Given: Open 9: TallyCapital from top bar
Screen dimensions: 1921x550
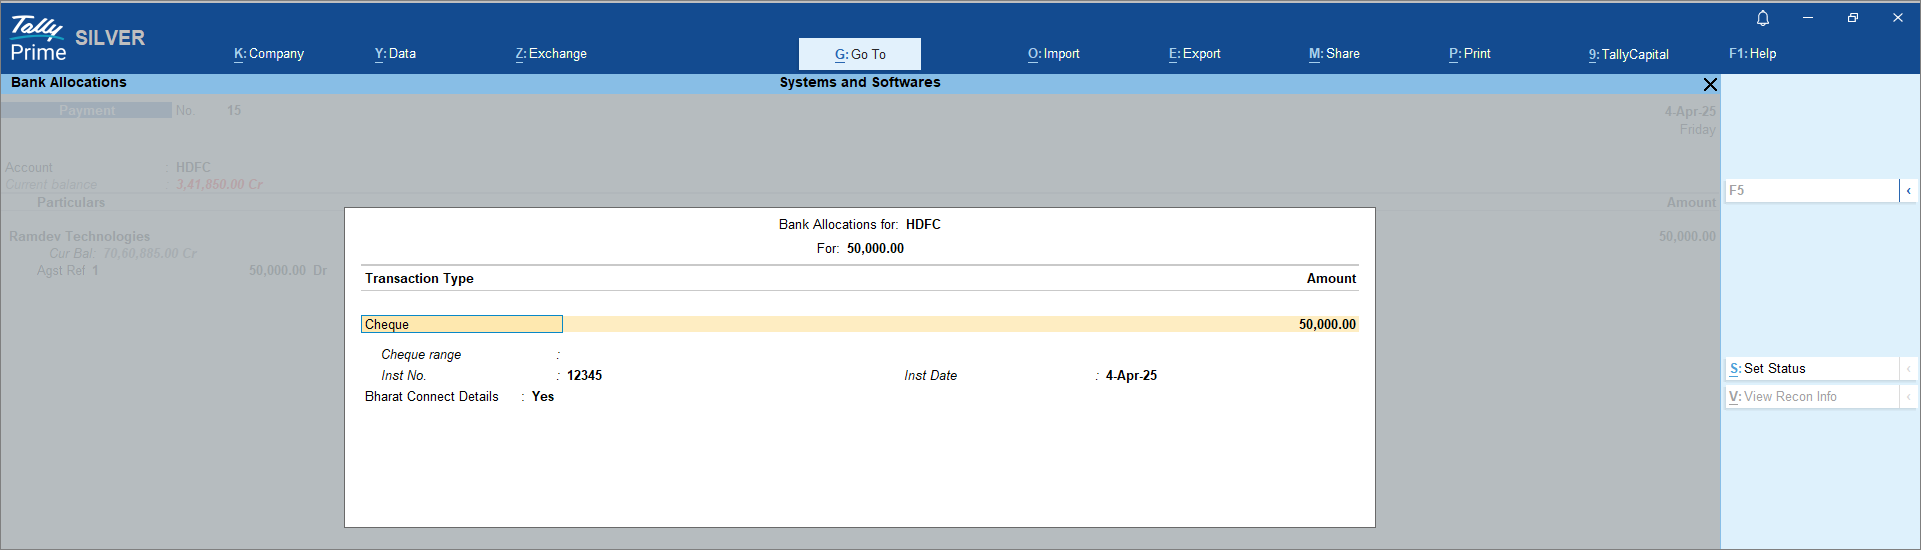Looking at the screenshot, I should click(1629, 55).
